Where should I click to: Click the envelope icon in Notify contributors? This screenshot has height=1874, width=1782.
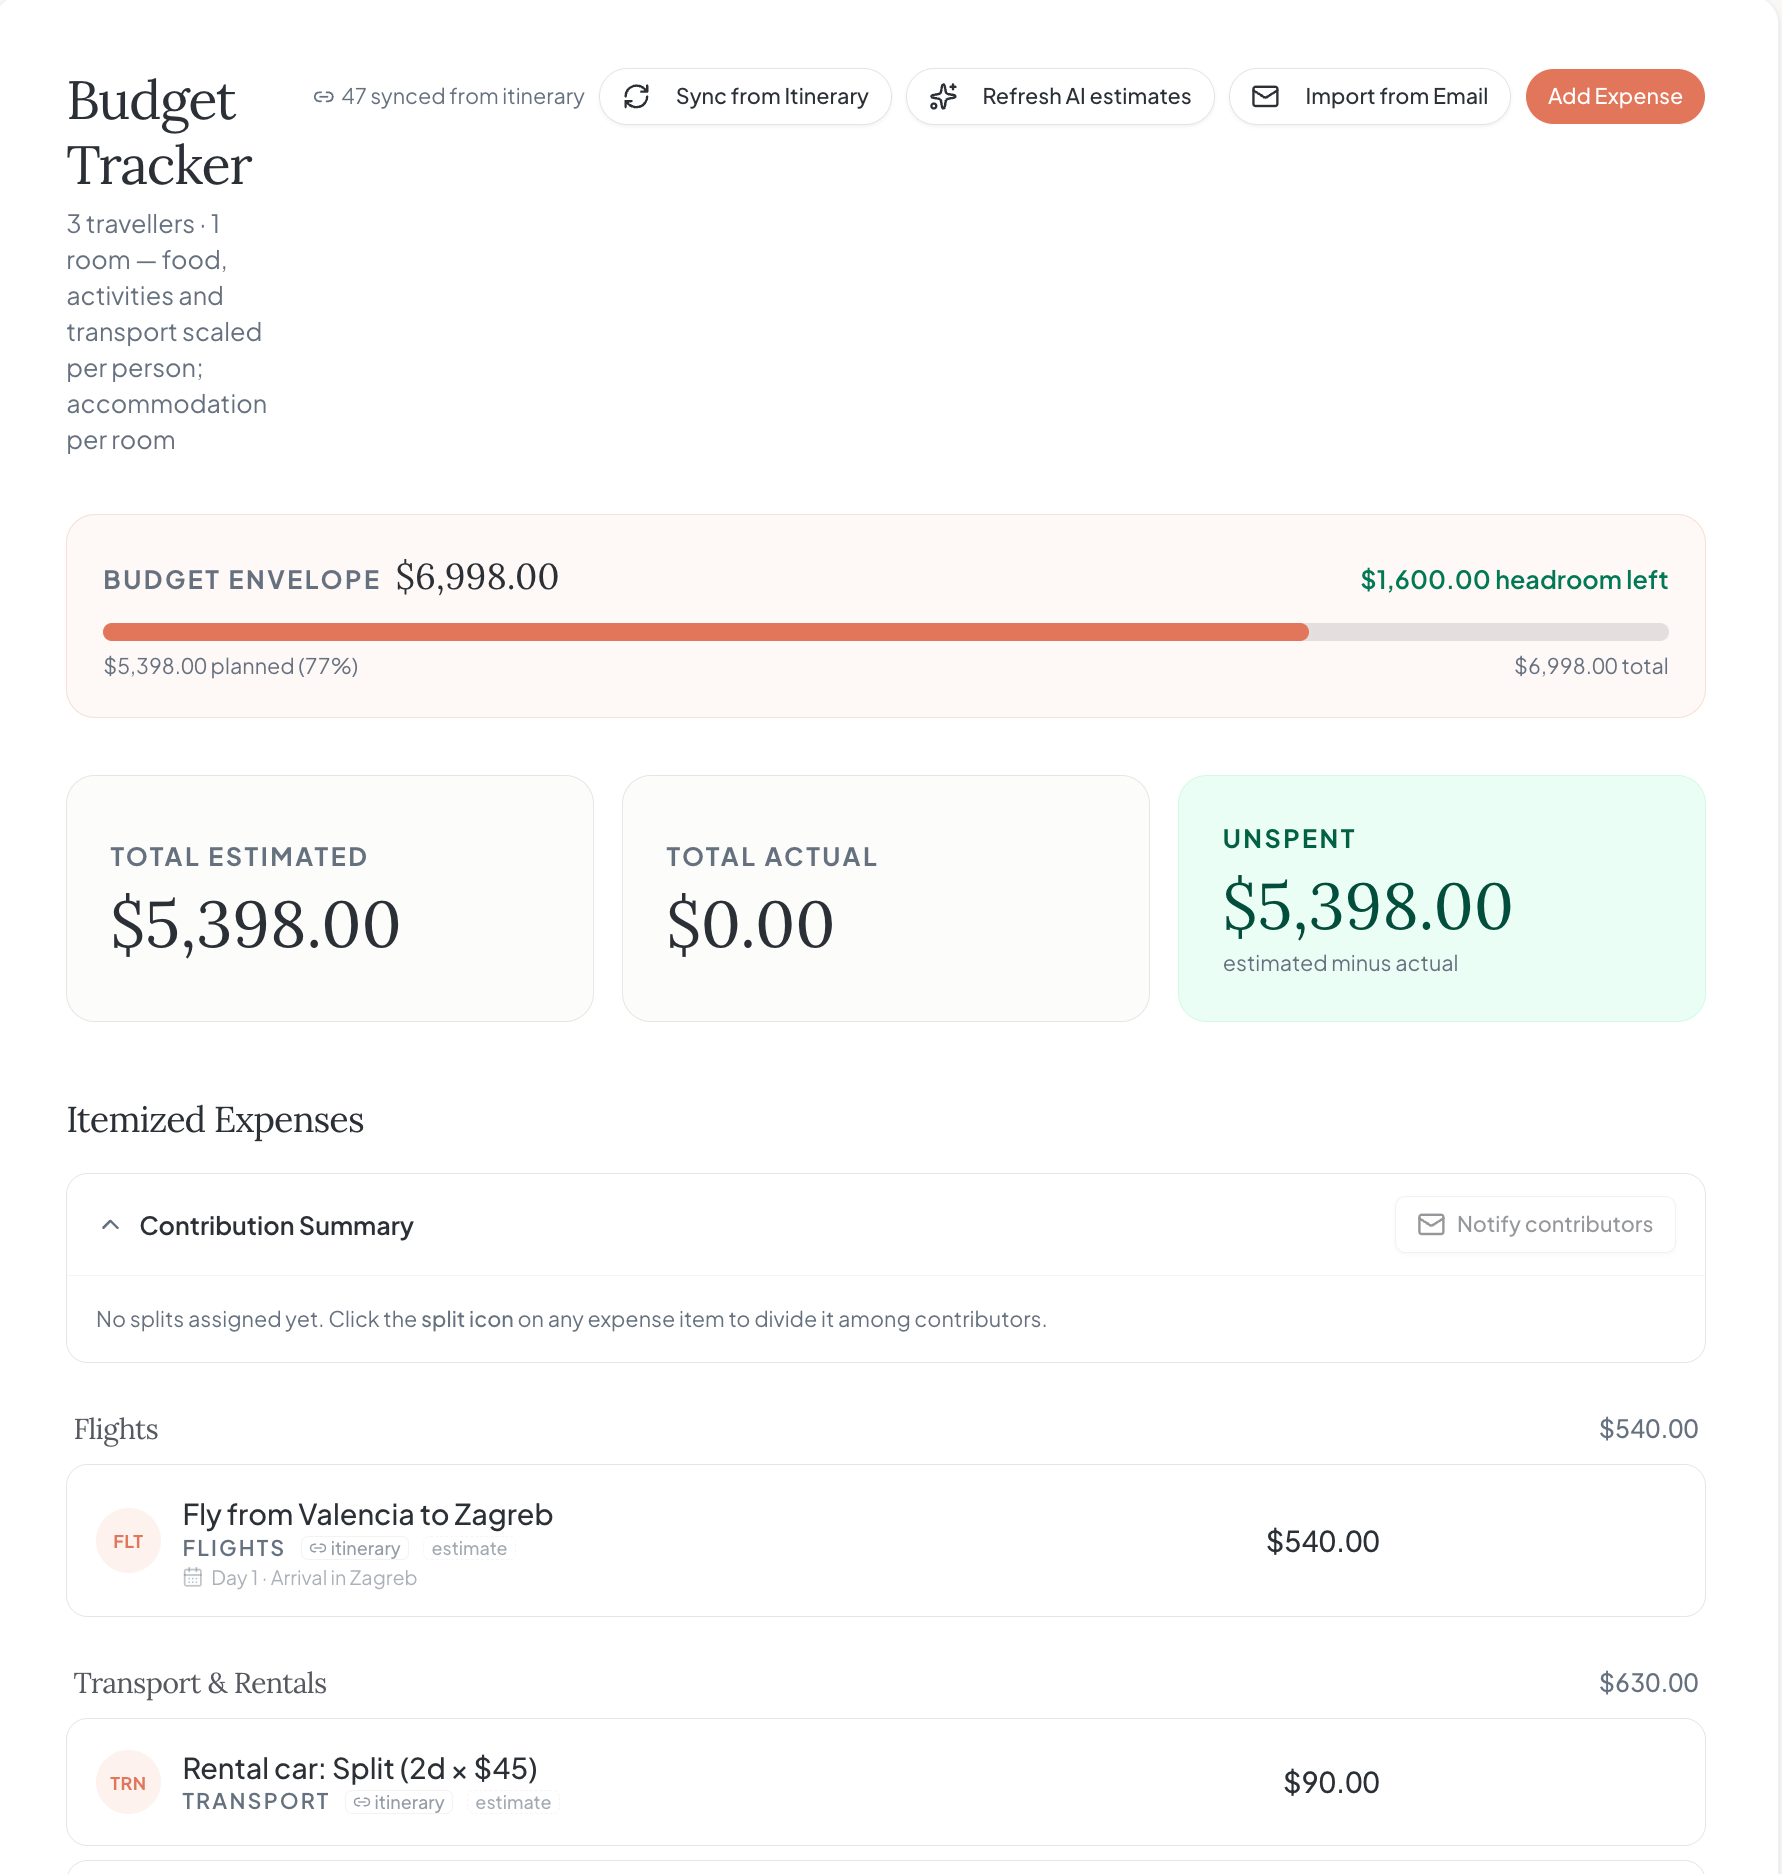pyautogui.click(x=1431, y=1224)
